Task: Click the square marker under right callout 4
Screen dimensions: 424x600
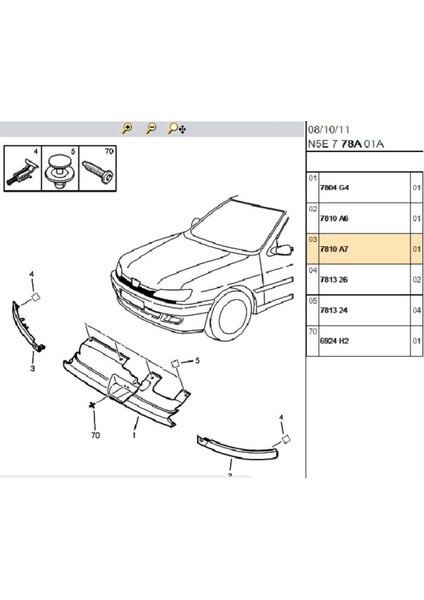Action: (x=286, y=439)
